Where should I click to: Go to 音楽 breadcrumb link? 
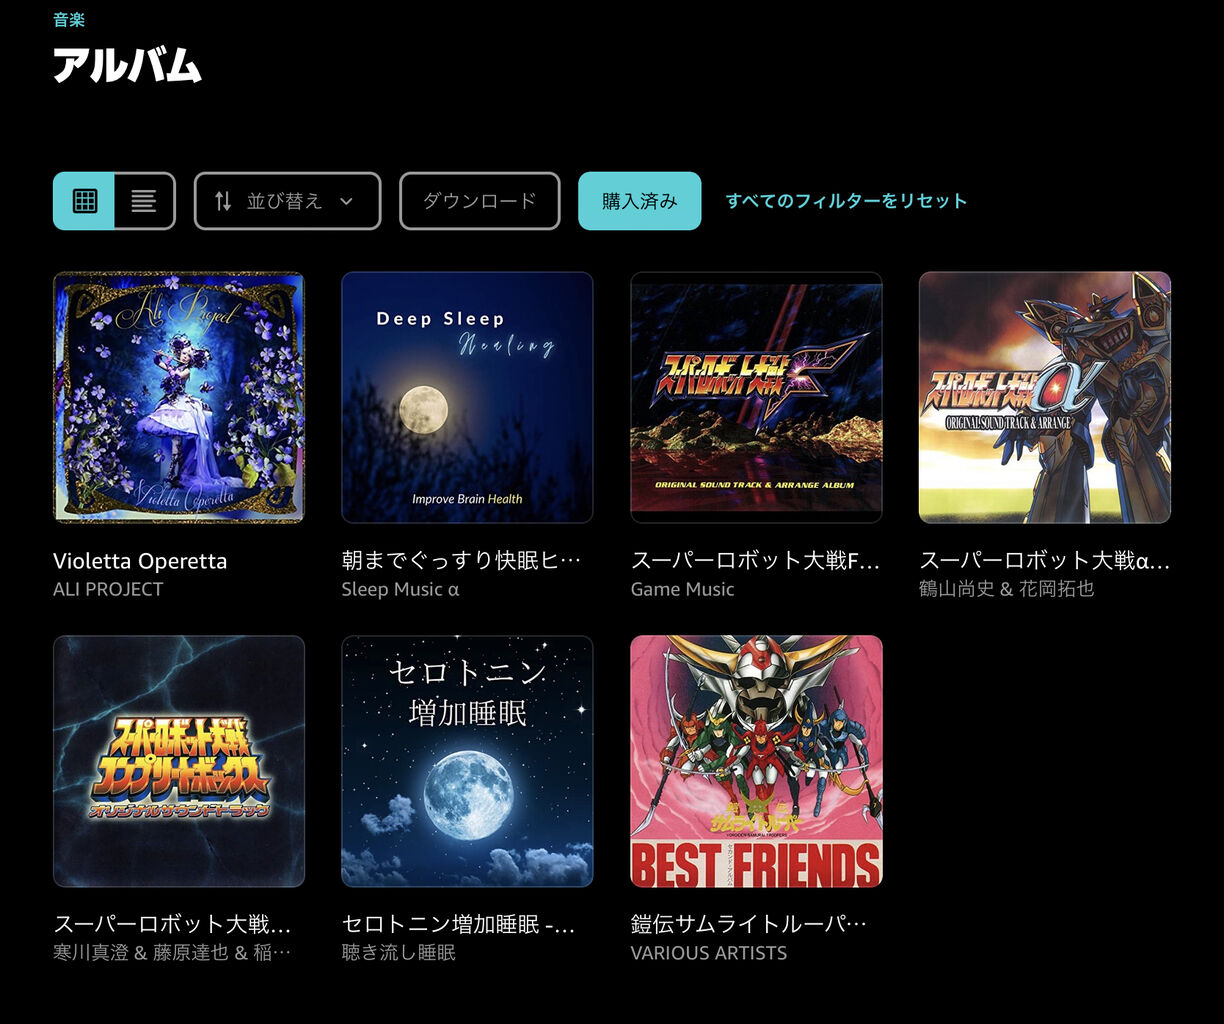pos(69,20)
